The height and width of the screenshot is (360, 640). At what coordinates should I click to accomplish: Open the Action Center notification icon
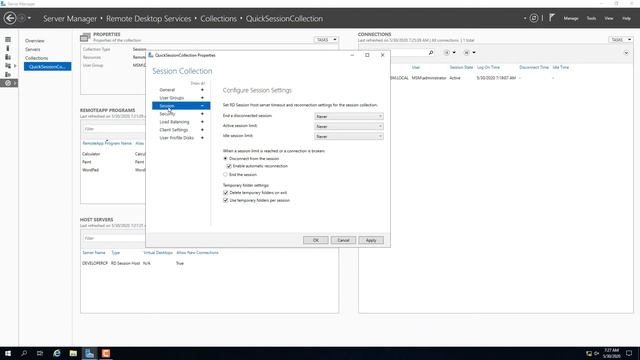629,353
